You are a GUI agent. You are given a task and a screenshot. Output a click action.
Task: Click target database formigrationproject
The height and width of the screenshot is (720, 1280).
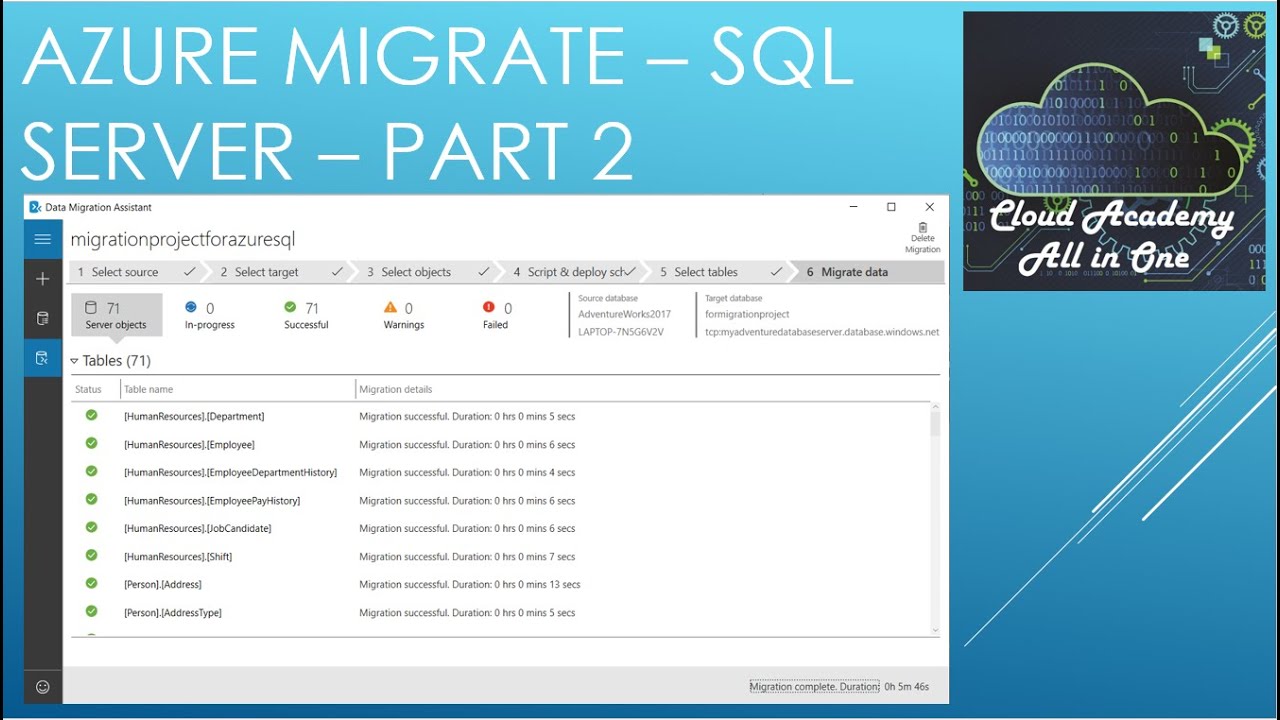(x=747, y=314)
